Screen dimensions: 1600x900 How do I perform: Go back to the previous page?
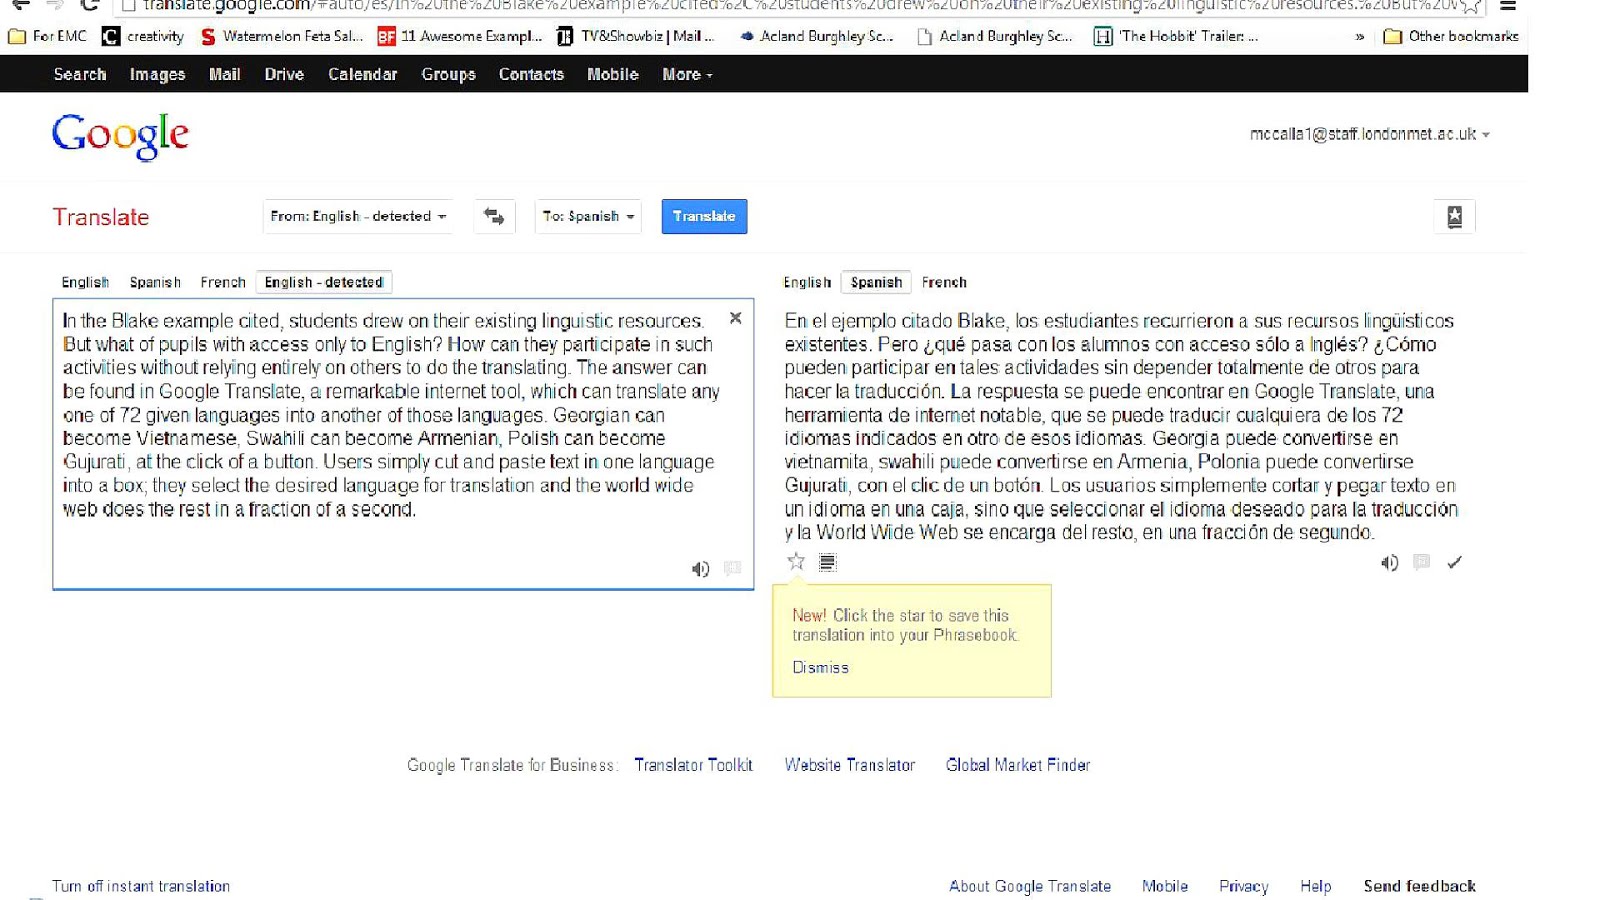(20, 5)
